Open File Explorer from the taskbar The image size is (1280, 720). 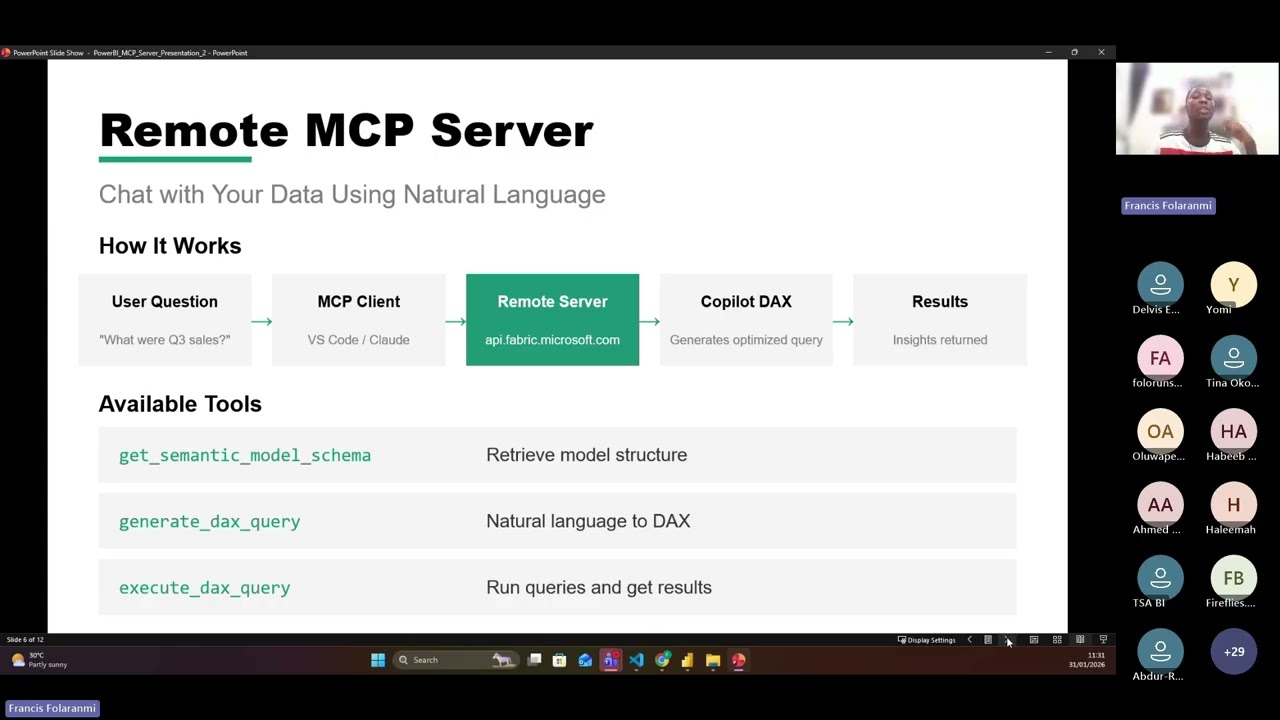click(x=713, y=660)
